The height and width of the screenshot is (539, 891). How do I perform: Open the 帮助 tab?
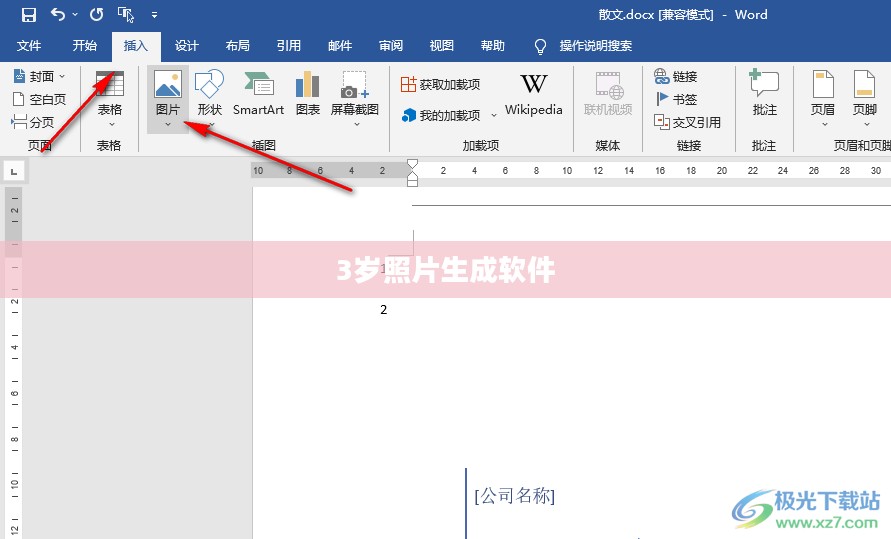point(493,45)
